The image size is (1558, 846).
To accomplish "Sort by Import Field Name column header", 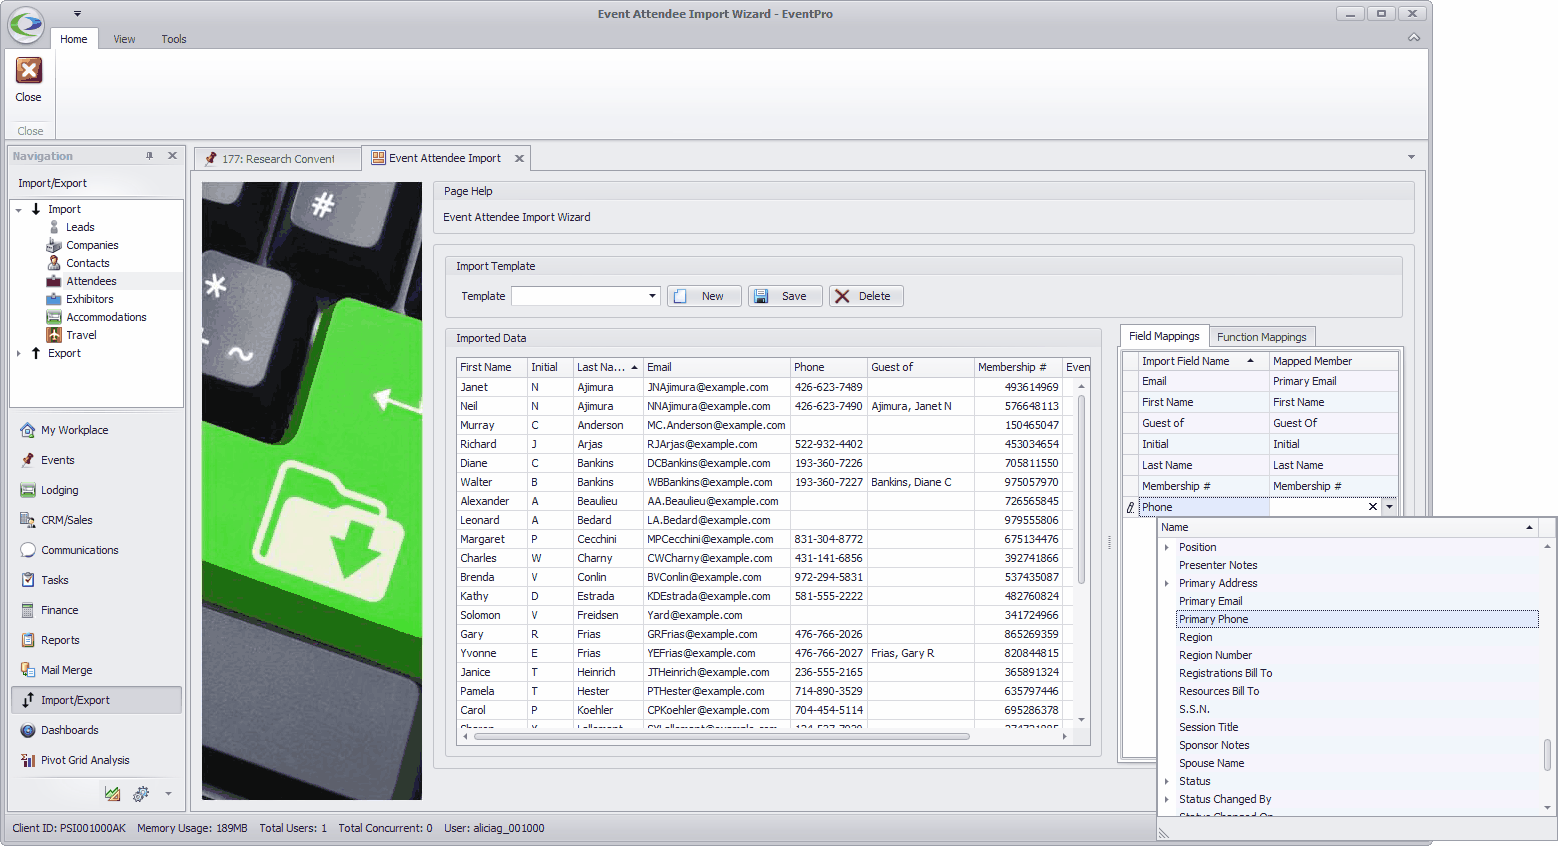I will pos(1204,361).
